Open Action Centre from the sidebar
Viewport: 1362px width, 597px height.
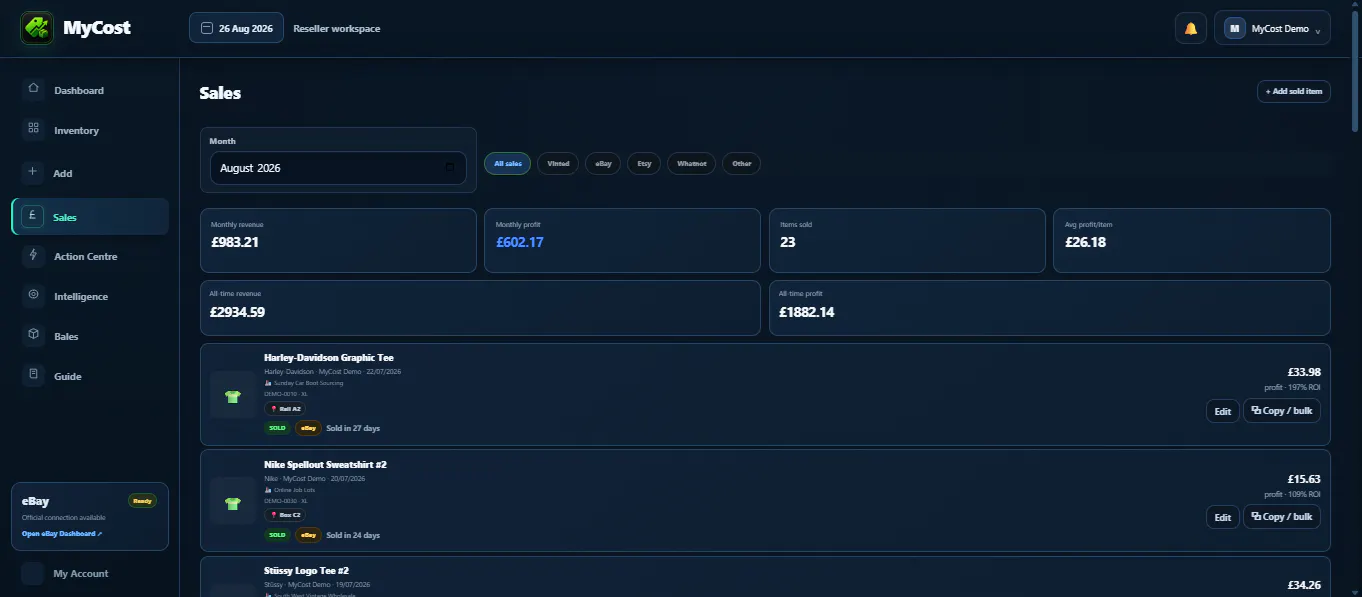tap(90, 256)
